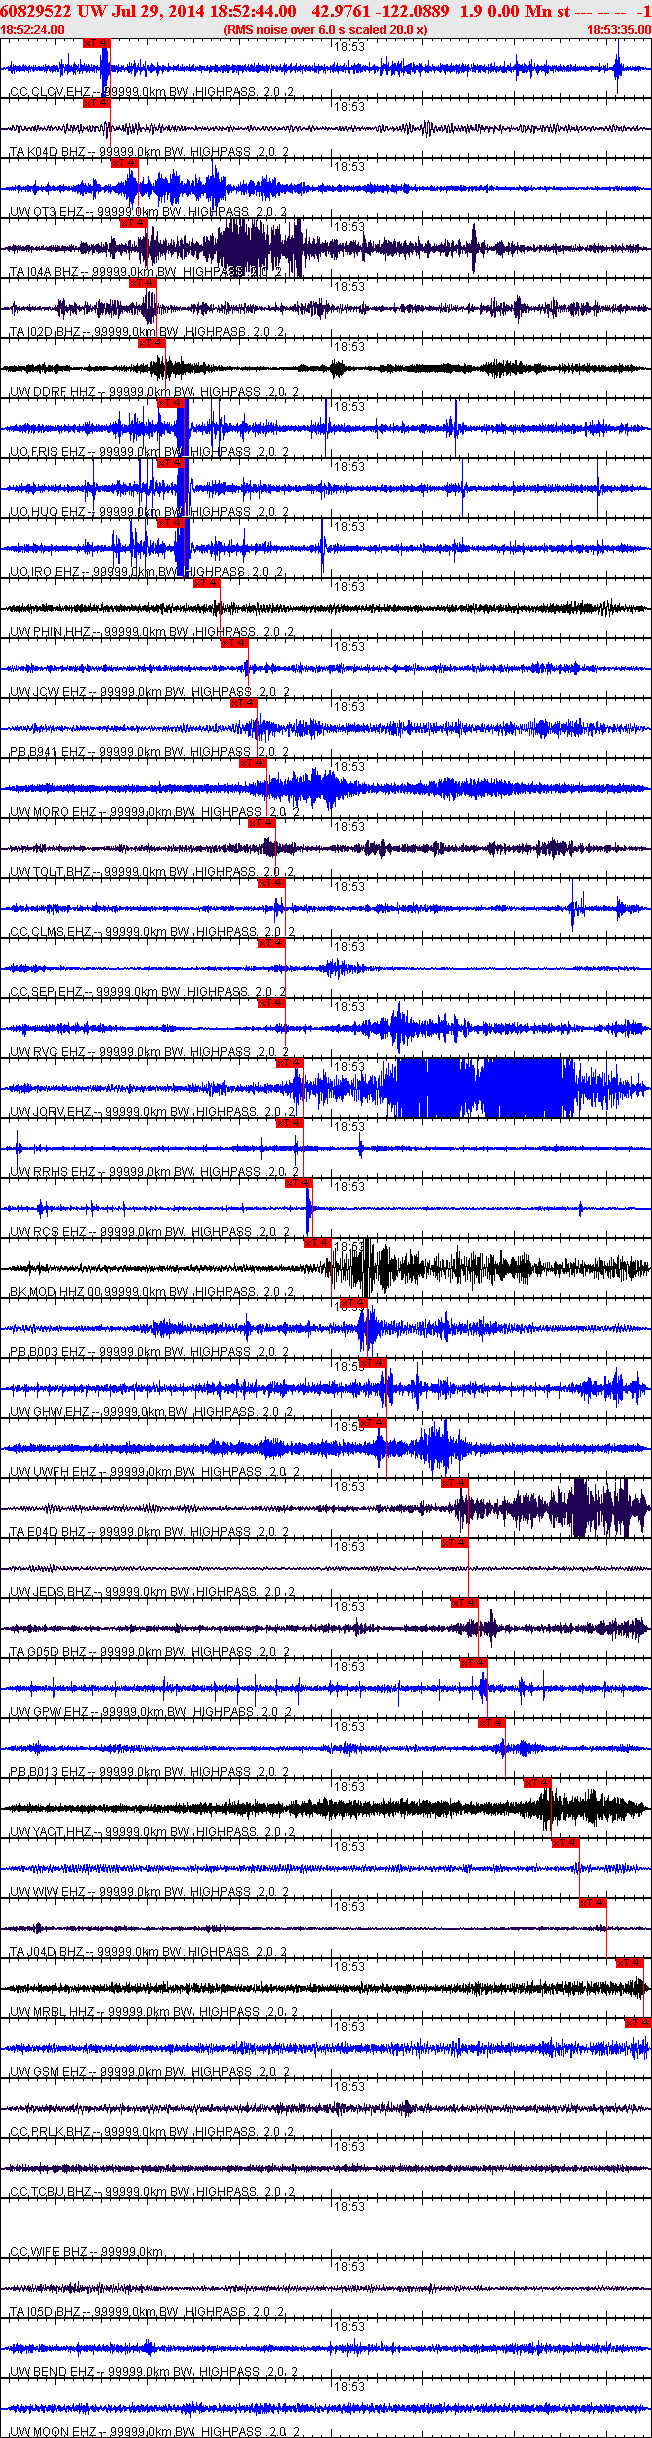Click the 'UO.FRIS.EHZ' station label
The width and height of the screenshot is (652, 2438).
pos(48,452)
